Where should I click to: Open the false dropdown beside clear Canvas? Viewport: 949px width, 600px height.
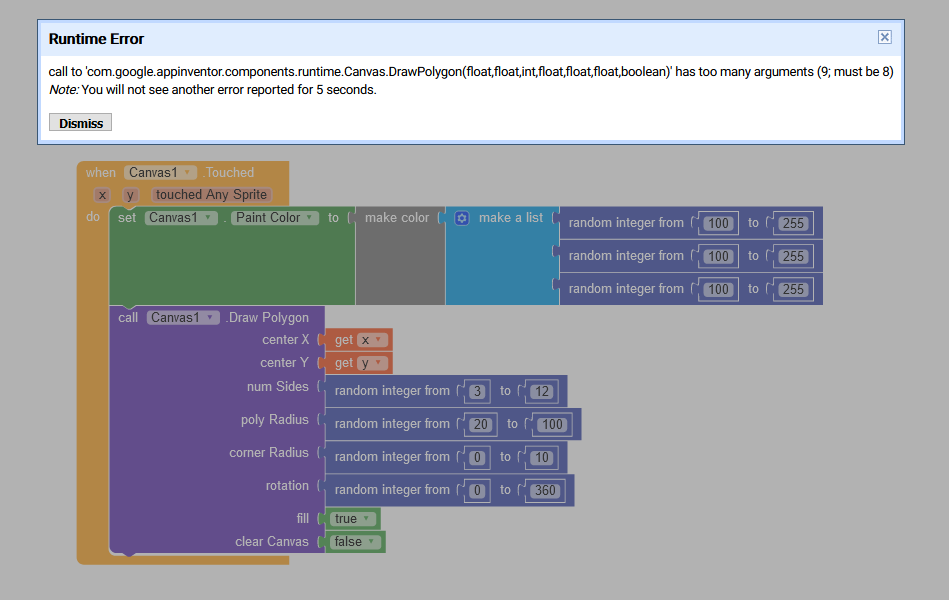pos(356,542)
